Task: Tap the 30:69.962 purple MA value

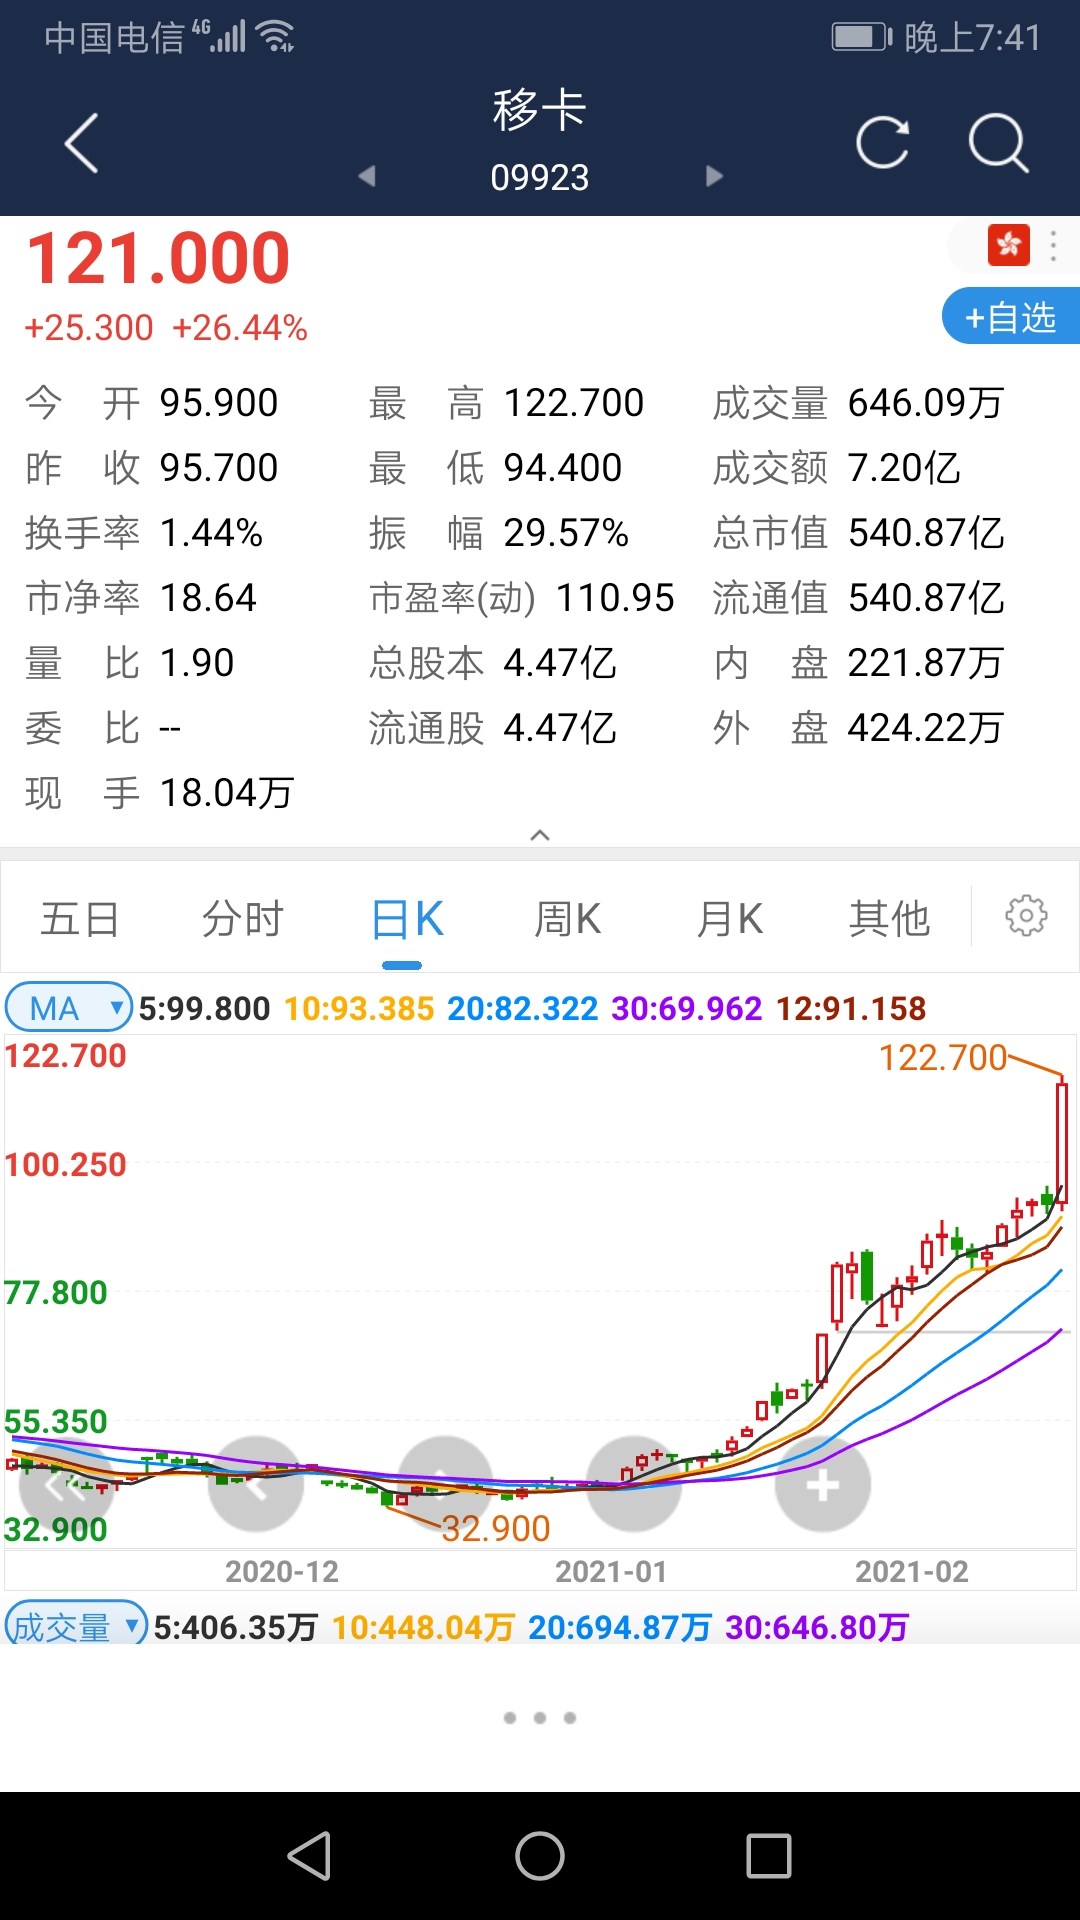Action: pyautogui.click(x=687, y=1008)
